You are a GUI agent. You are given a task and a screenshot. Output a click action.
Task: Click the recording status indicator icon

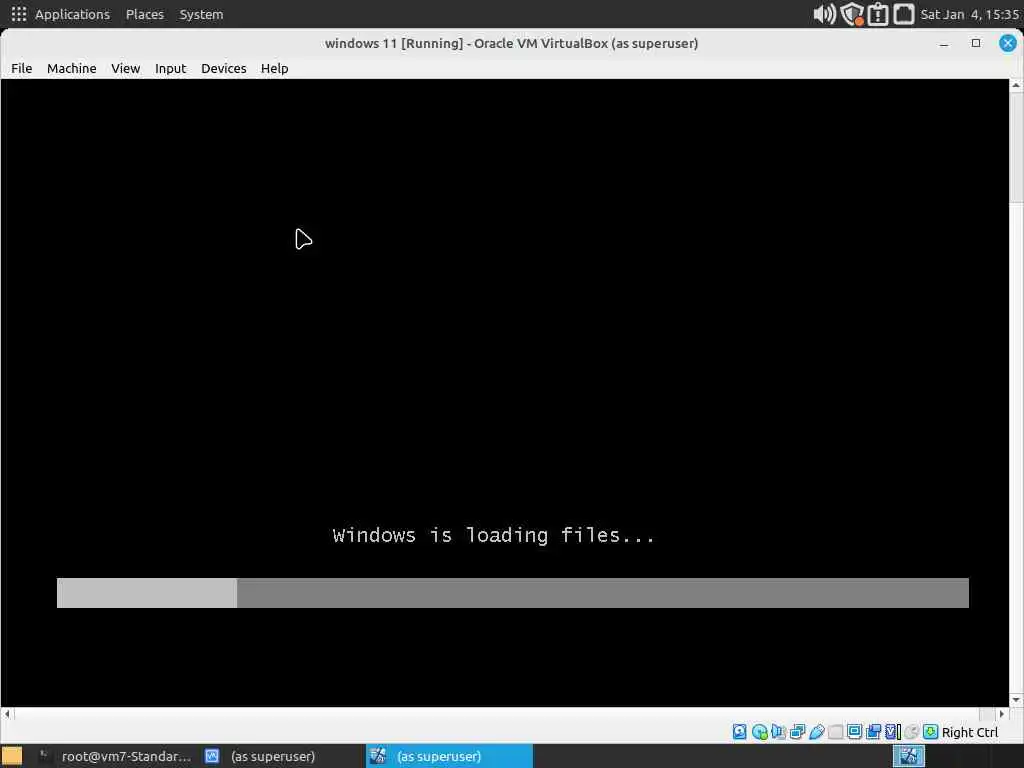point(873,732)
